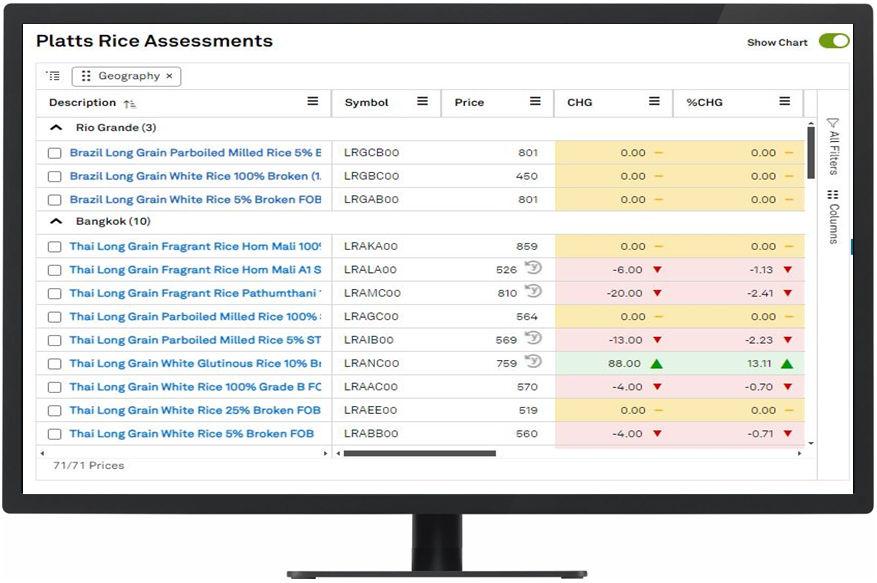Screen dimensions: 877x583
Task: Open Thai Fragrant Rice Hom Mali 100 link
Action: click(x=195, y=246)
